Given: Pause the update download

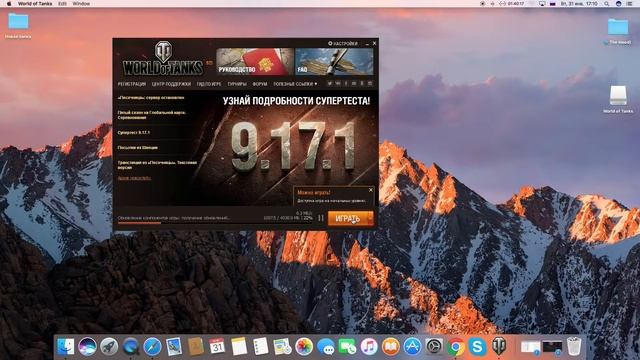Looking at the screenshot, I should coord(321,218).
